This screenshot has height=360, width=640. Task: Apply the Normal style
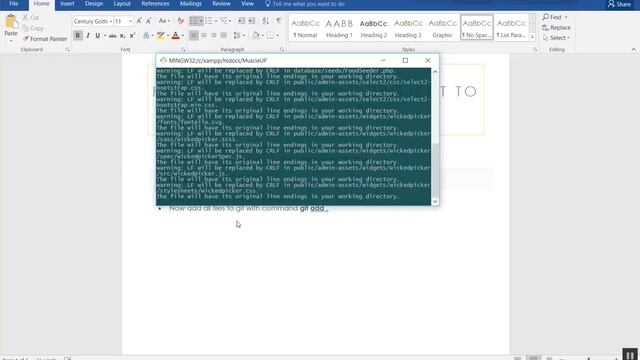point(305,28)
